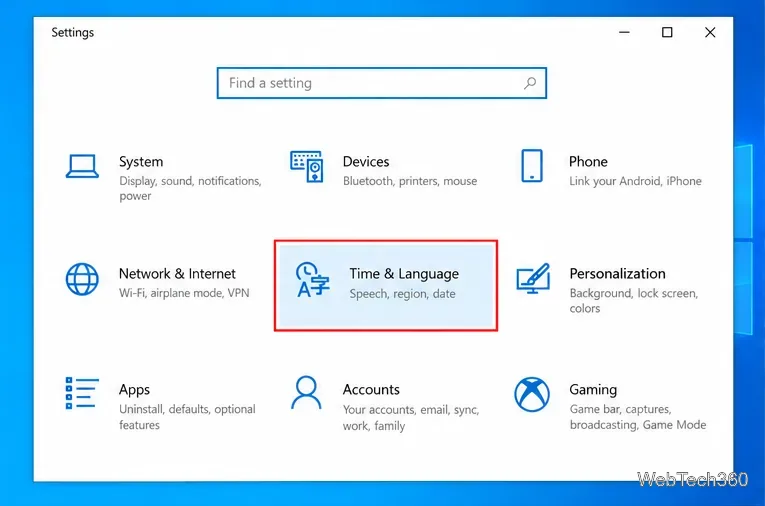Open the Gaming settings title
The width and height of the screenshot is (765, 506).
click(x=593, y=390)
